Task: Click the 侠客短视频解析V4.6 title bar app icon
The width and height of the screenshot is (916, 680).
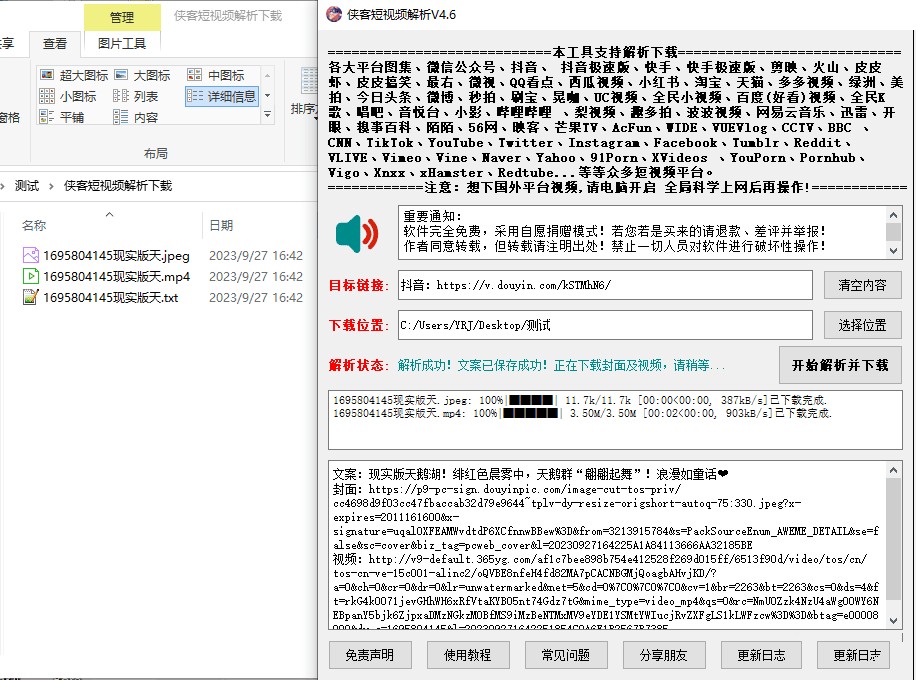Action: tap(334, 14)
